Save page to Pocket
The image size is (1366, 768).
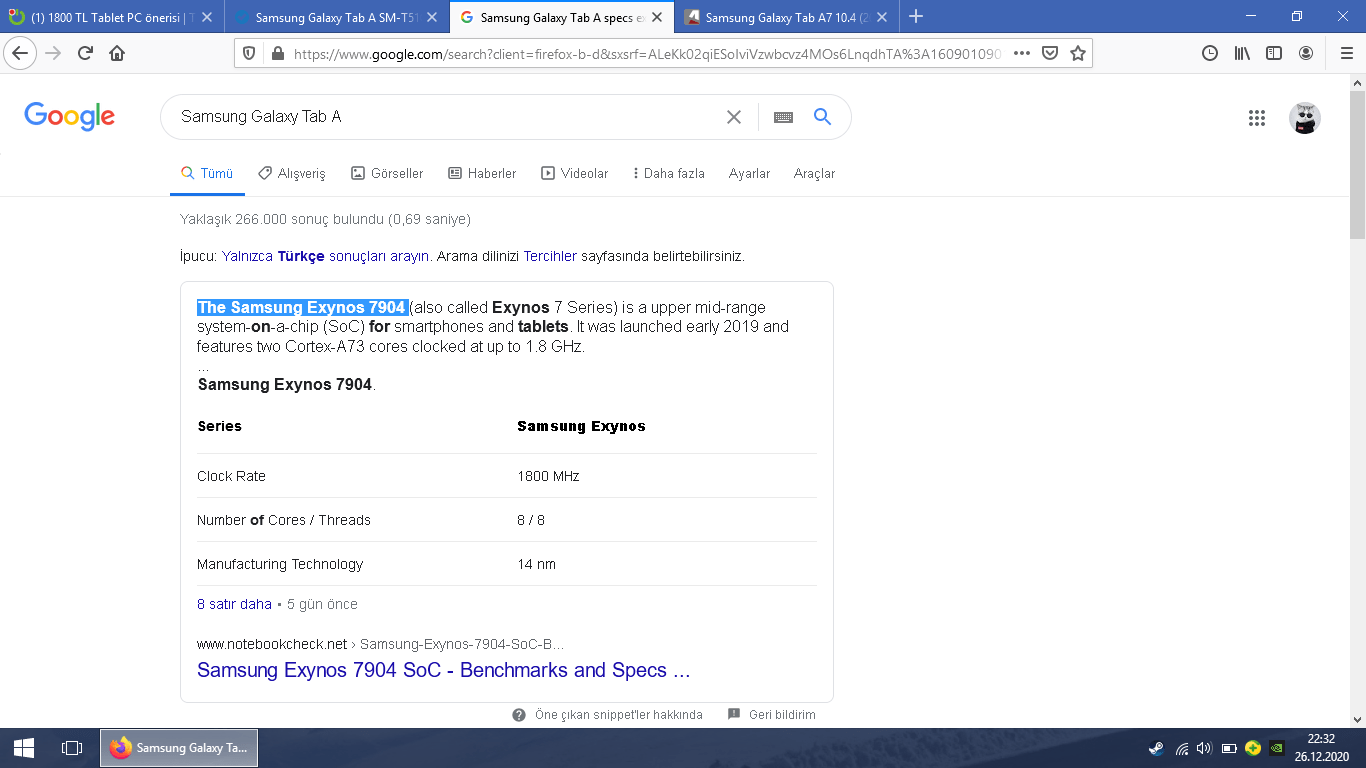coord(1050,53)
